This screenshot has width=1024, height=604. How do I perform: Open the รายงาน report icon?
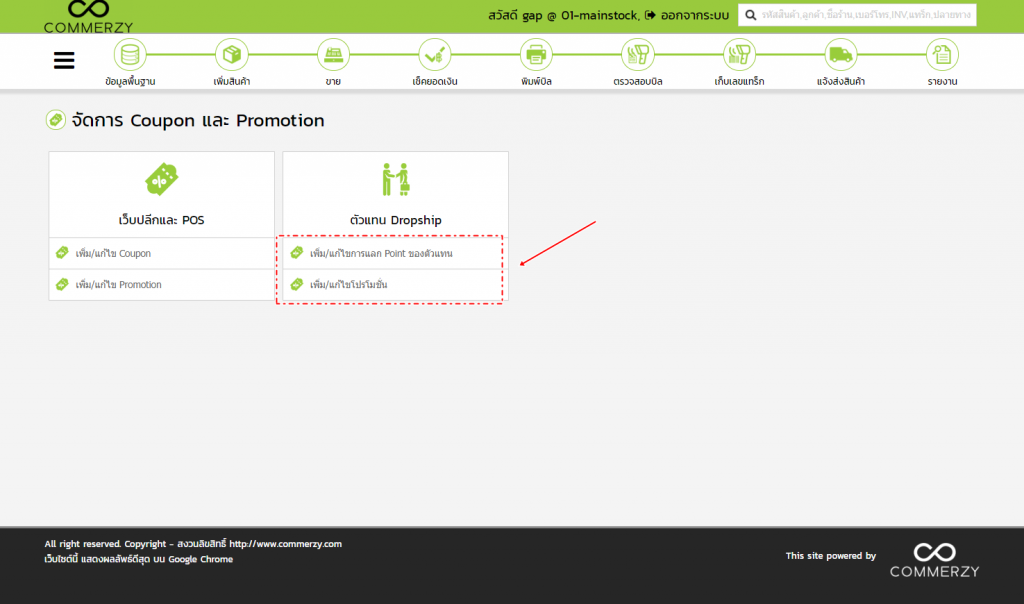942,54
